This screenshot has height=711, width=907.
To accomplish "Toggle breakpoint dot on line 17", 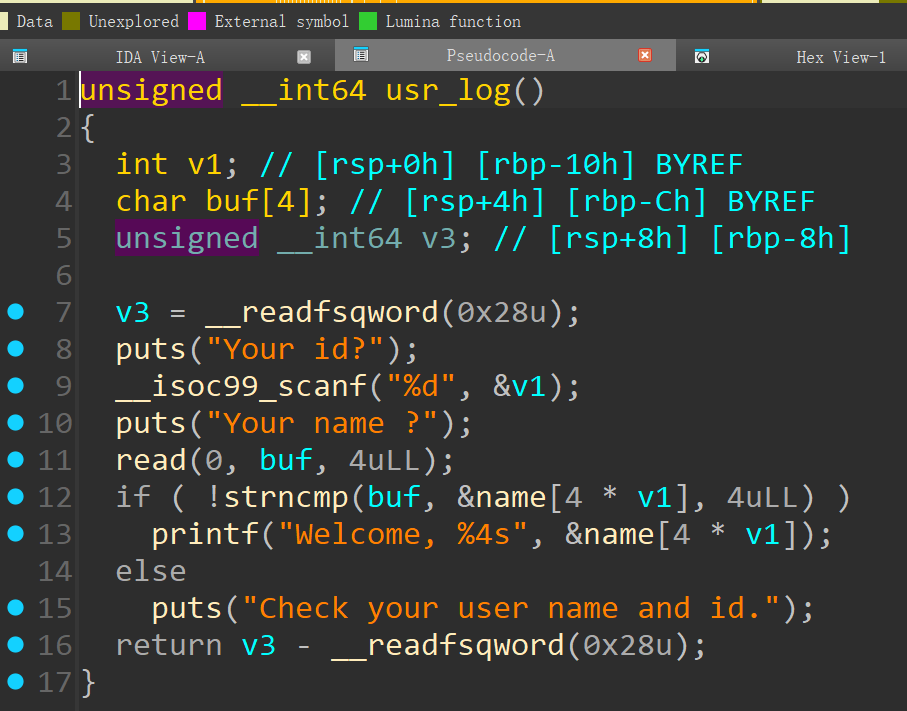I will click(16, 682).
